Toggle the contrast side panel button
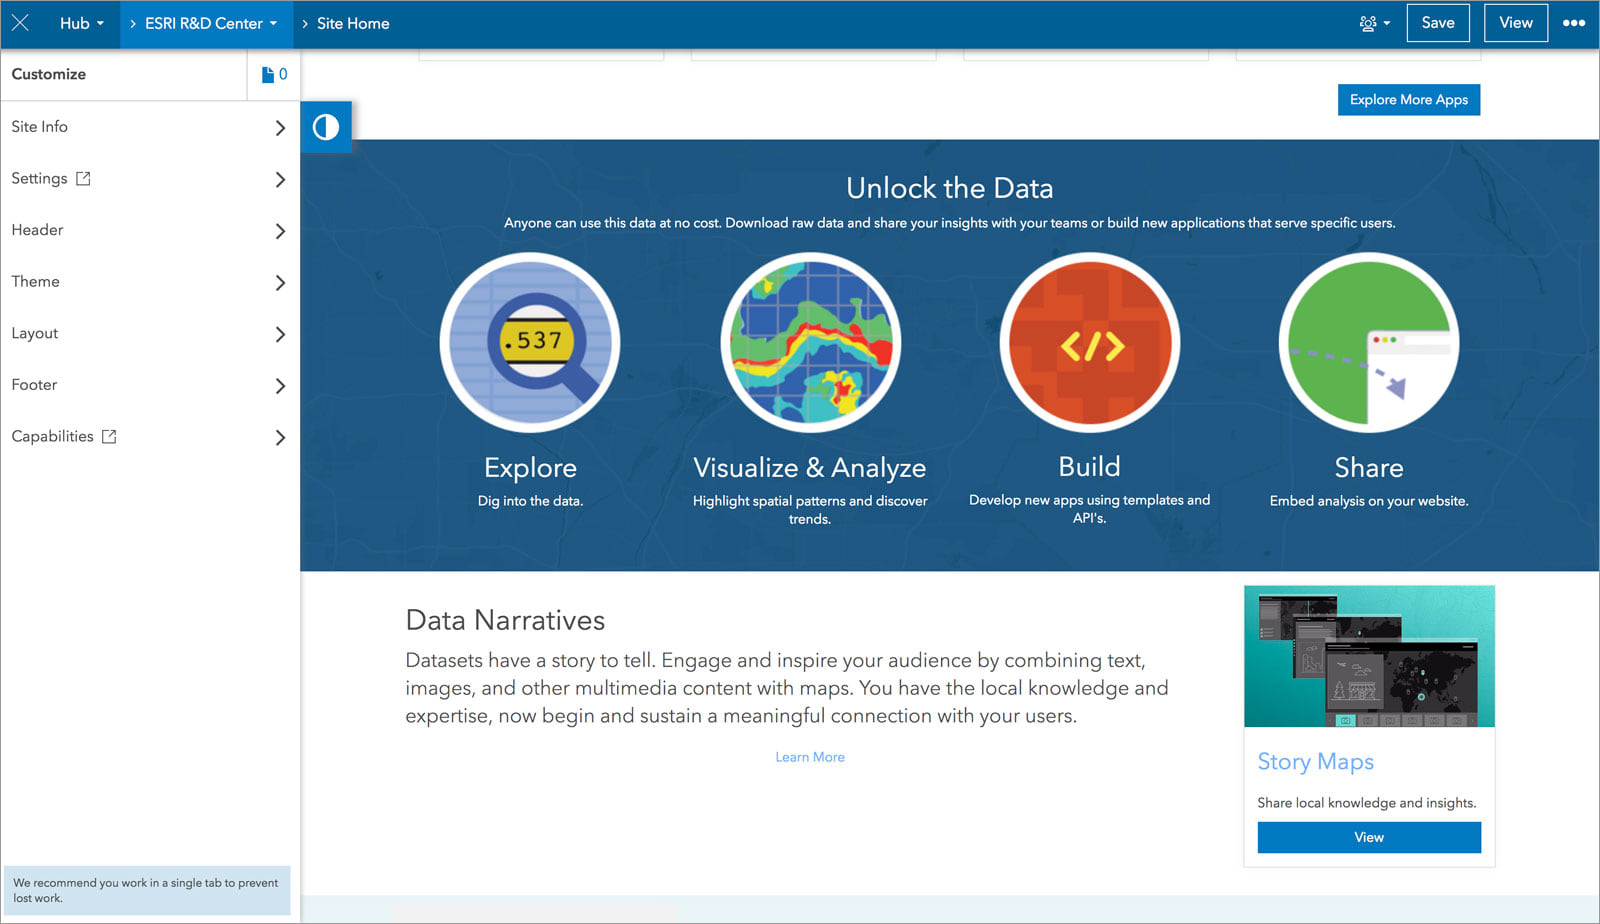Screen dimensions: 1600x924 (x=326, y=127)
